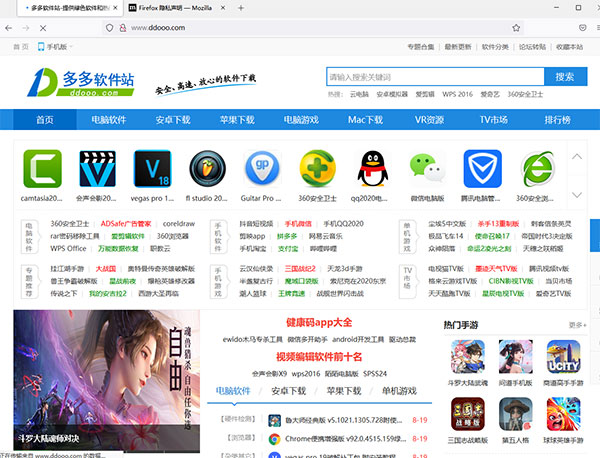
Task: Open the 腾讯电脑管家 shield icon
Action: [x=483, y=169]
